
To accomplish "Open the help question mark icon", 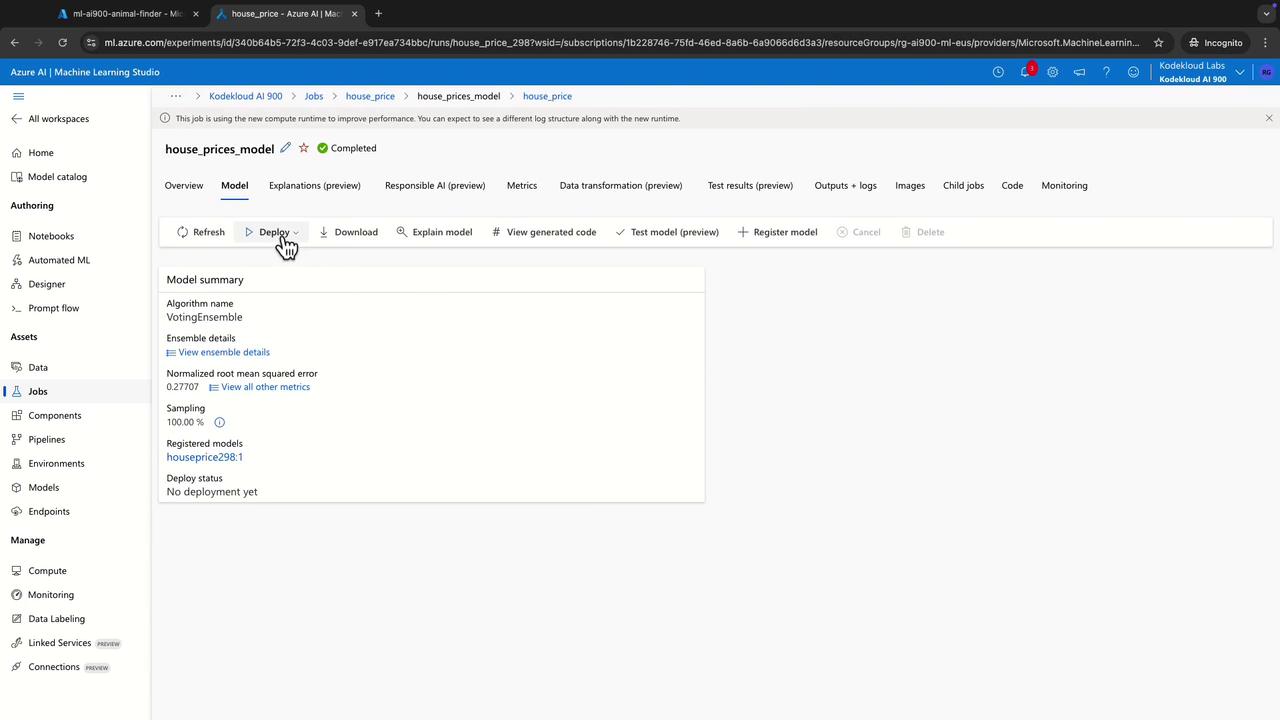I will pyautogui.click(x=1106, y=72).
